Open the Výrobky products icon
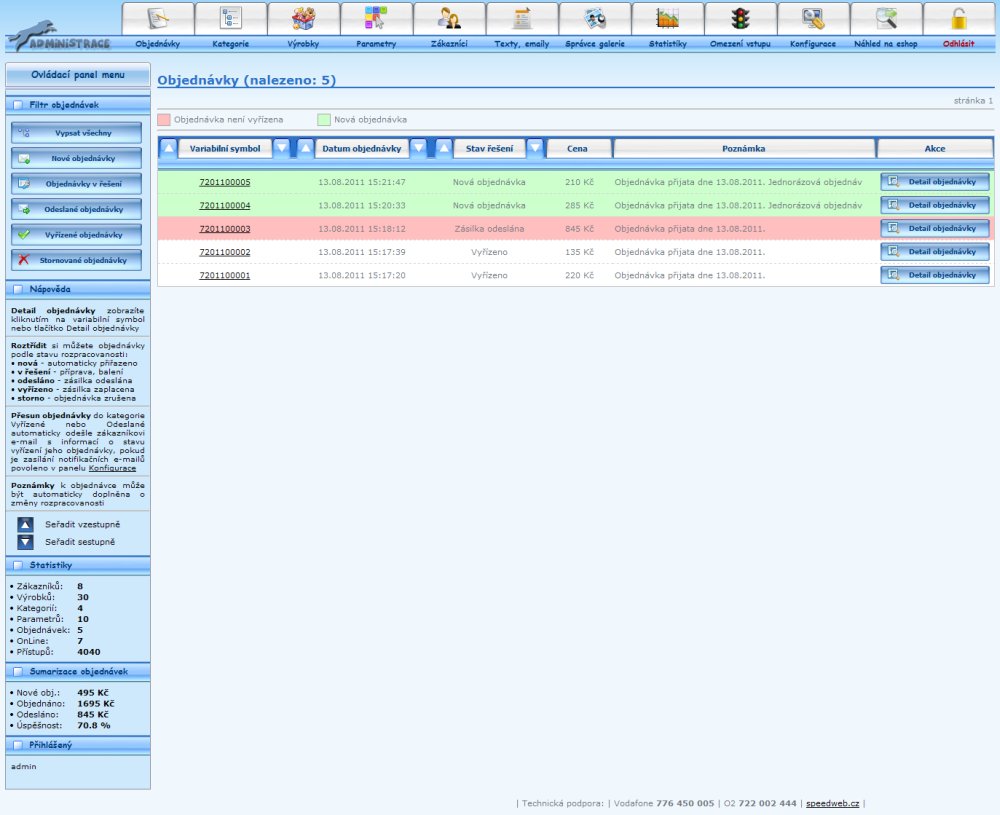The image size is (1000, 815). click(303, 19)
